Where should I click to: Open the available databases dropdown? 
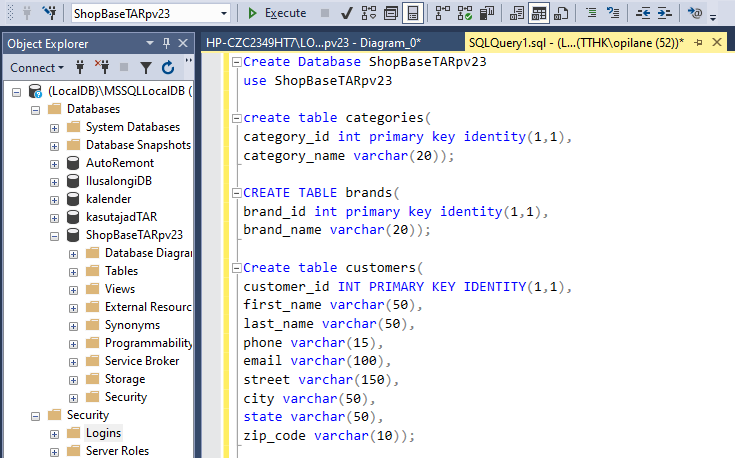pyautogui.click(x=223, y=13)
